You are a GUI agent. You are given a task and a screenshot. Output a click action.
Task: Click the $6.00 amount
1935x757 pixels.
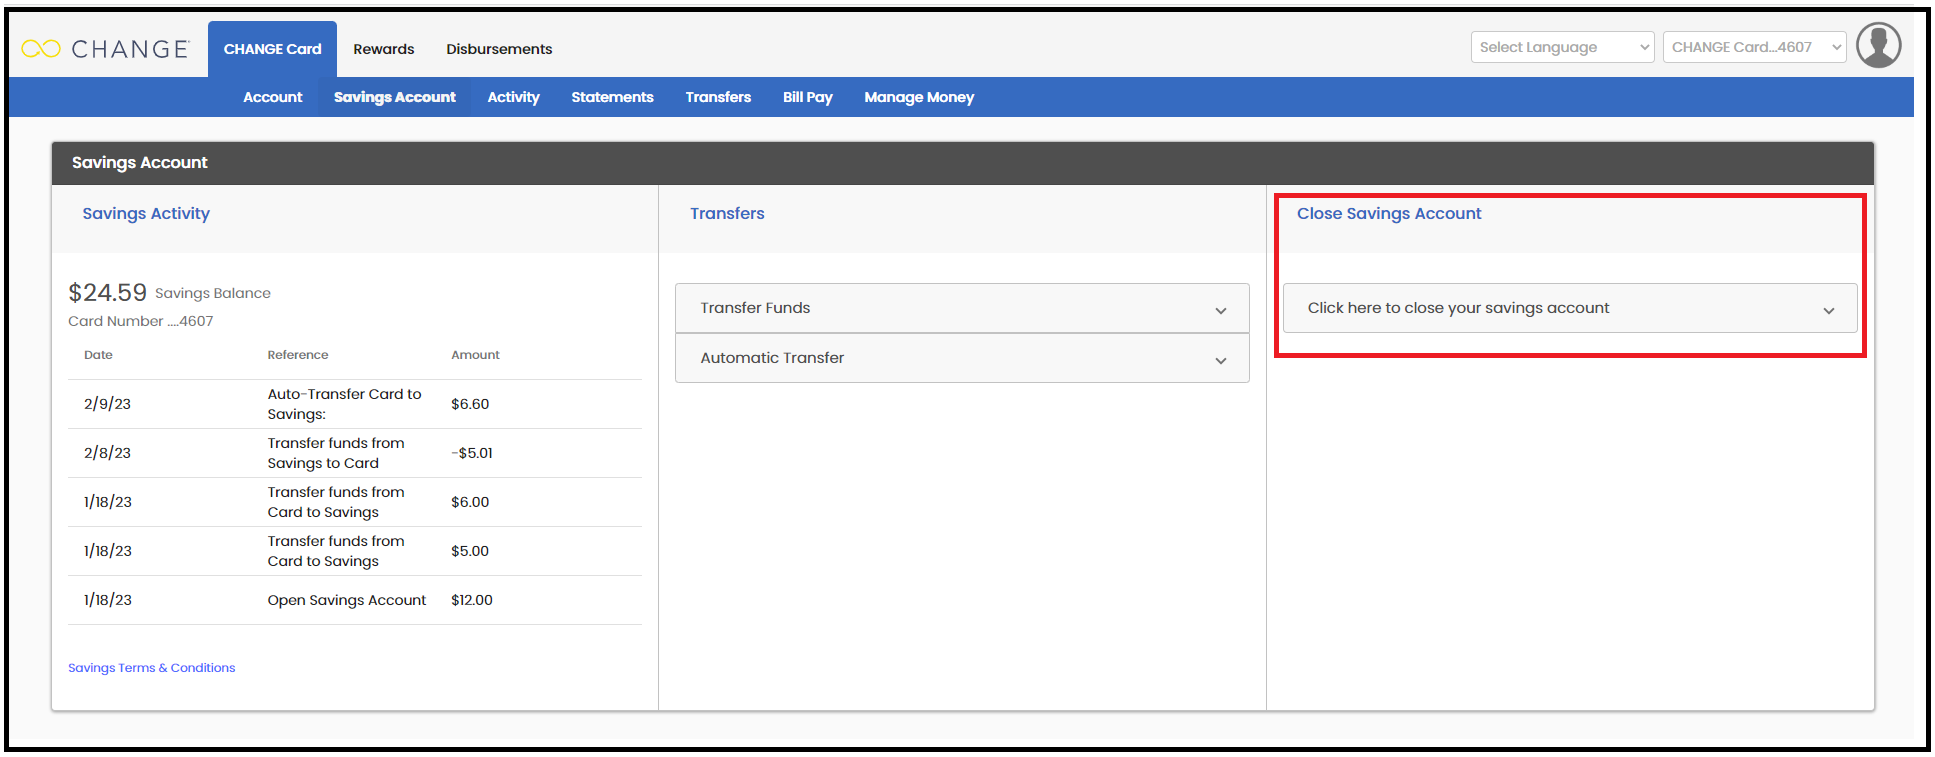tap(470, 502)
